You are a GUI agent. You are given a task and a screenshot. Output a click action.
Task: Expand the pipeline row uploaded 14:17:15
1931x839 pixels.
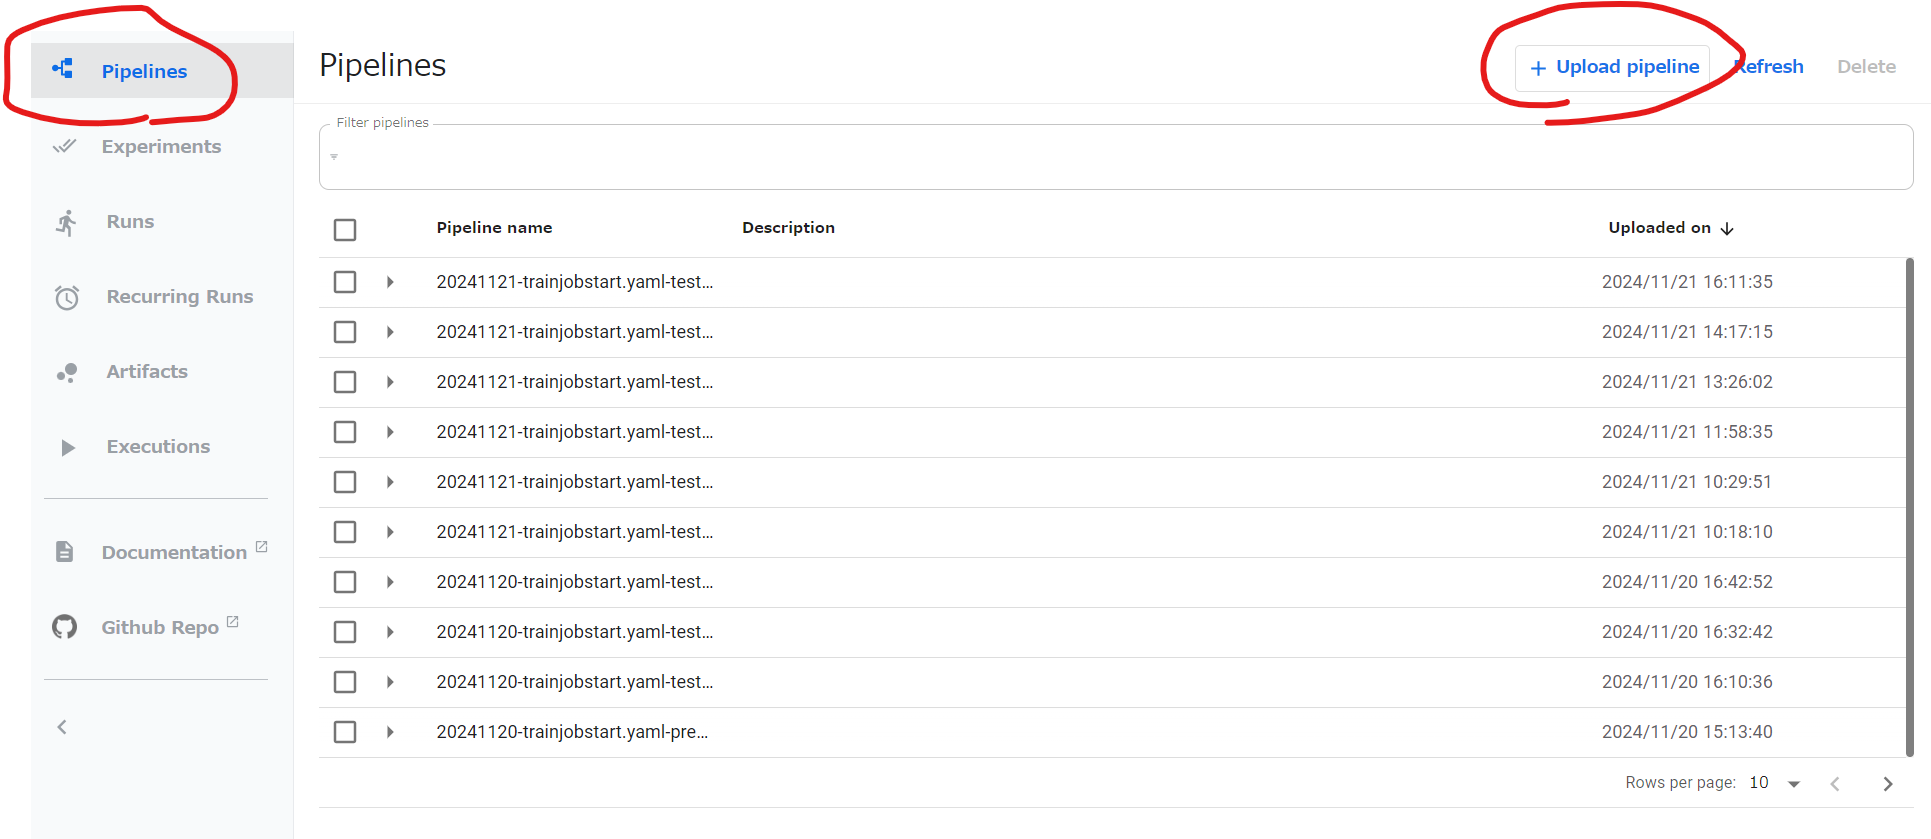click(390, 332)
